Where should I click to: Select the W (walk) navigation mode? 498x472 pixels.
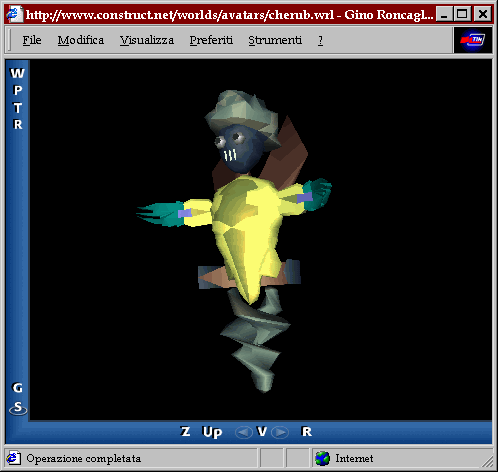tap(17, 73)
